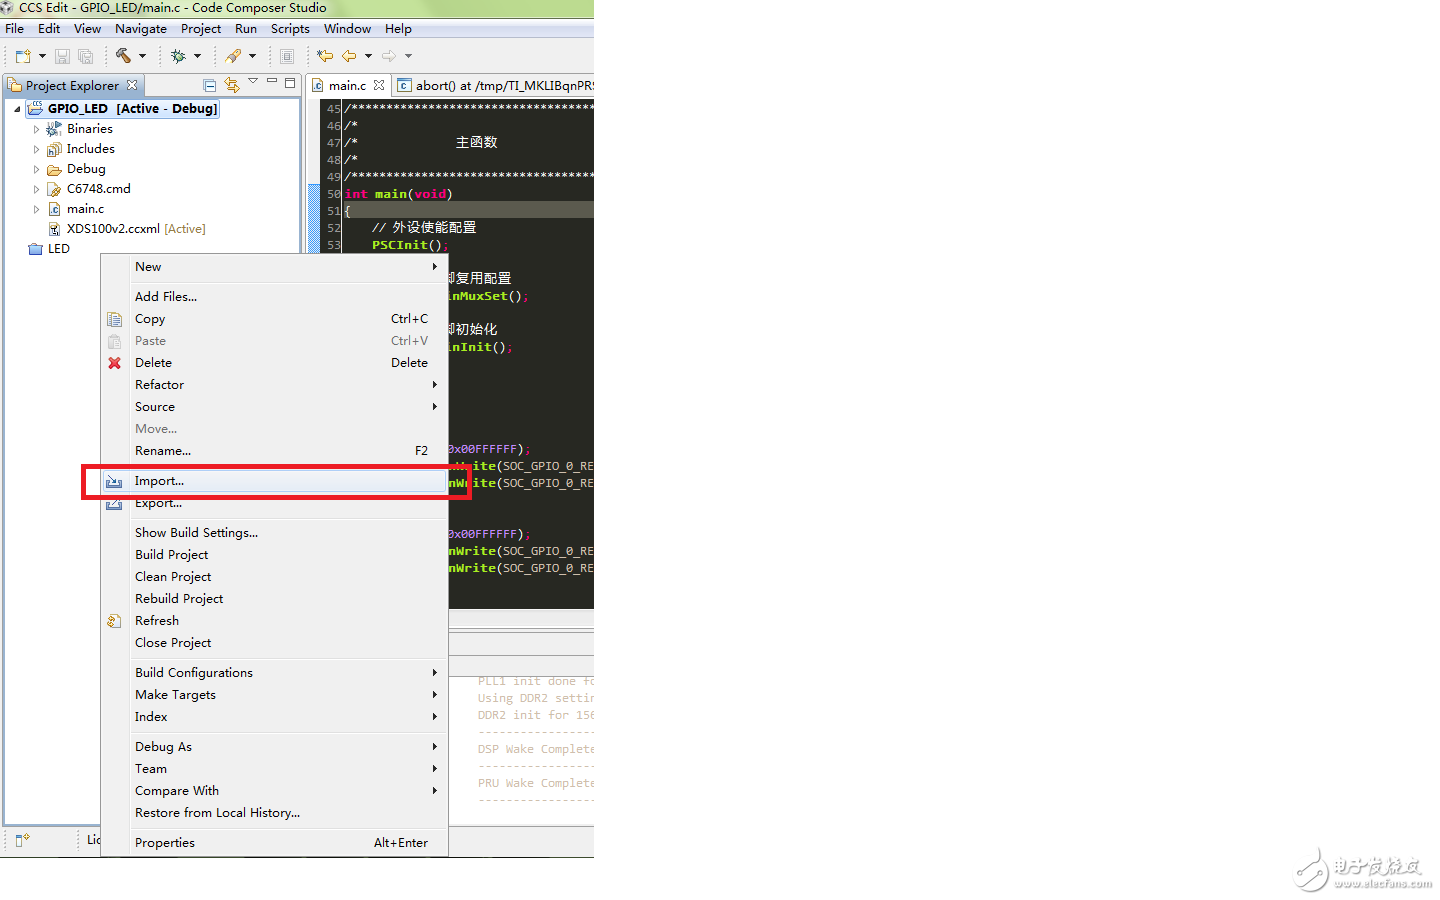Viewport: 1440px width, 900px height.
Task: Toggle Link with Editor in Project Explorer
Action: click(232, 85)
